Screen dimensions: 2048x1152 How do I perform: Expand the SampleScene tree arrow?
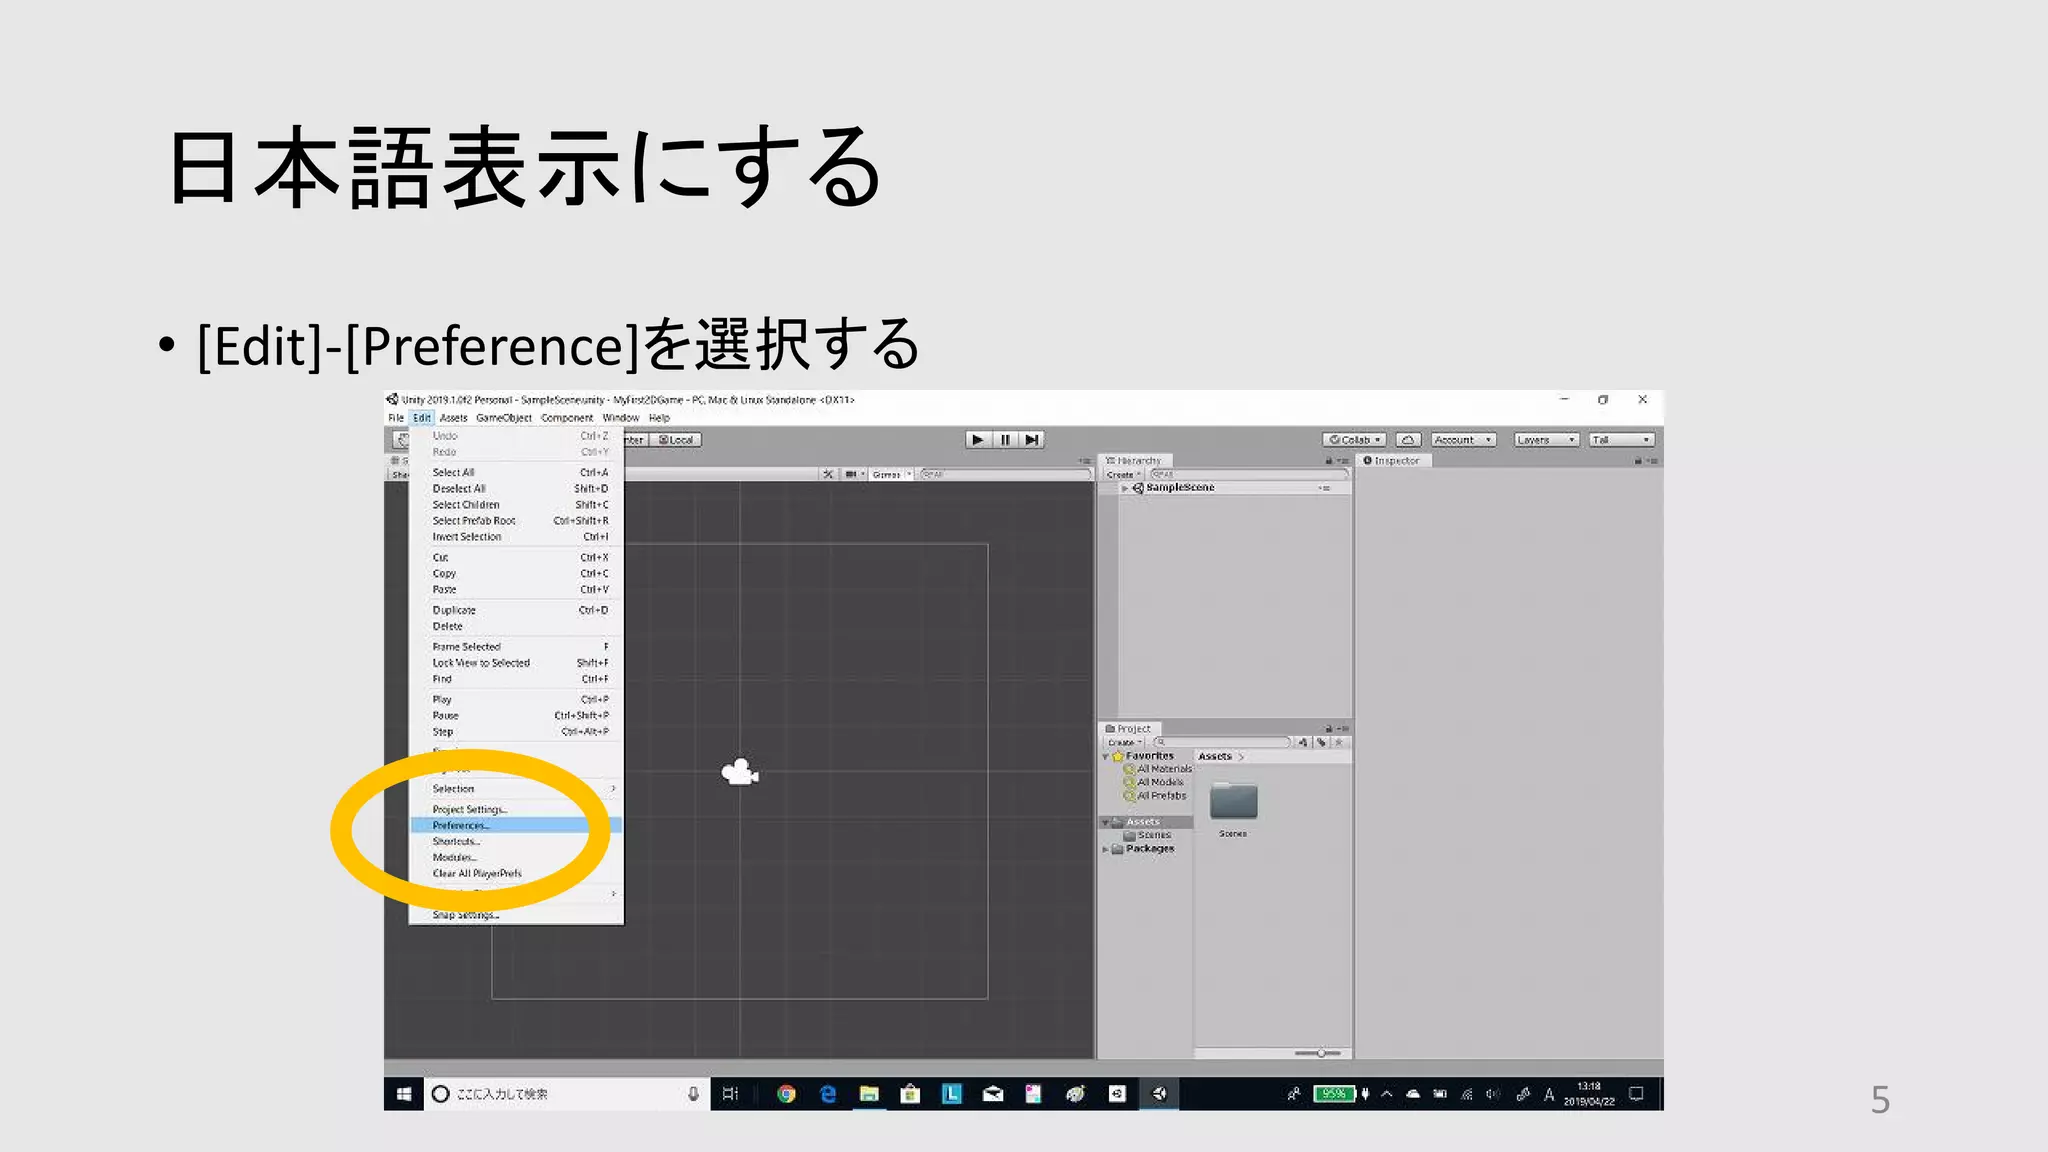pos(1124,488)
